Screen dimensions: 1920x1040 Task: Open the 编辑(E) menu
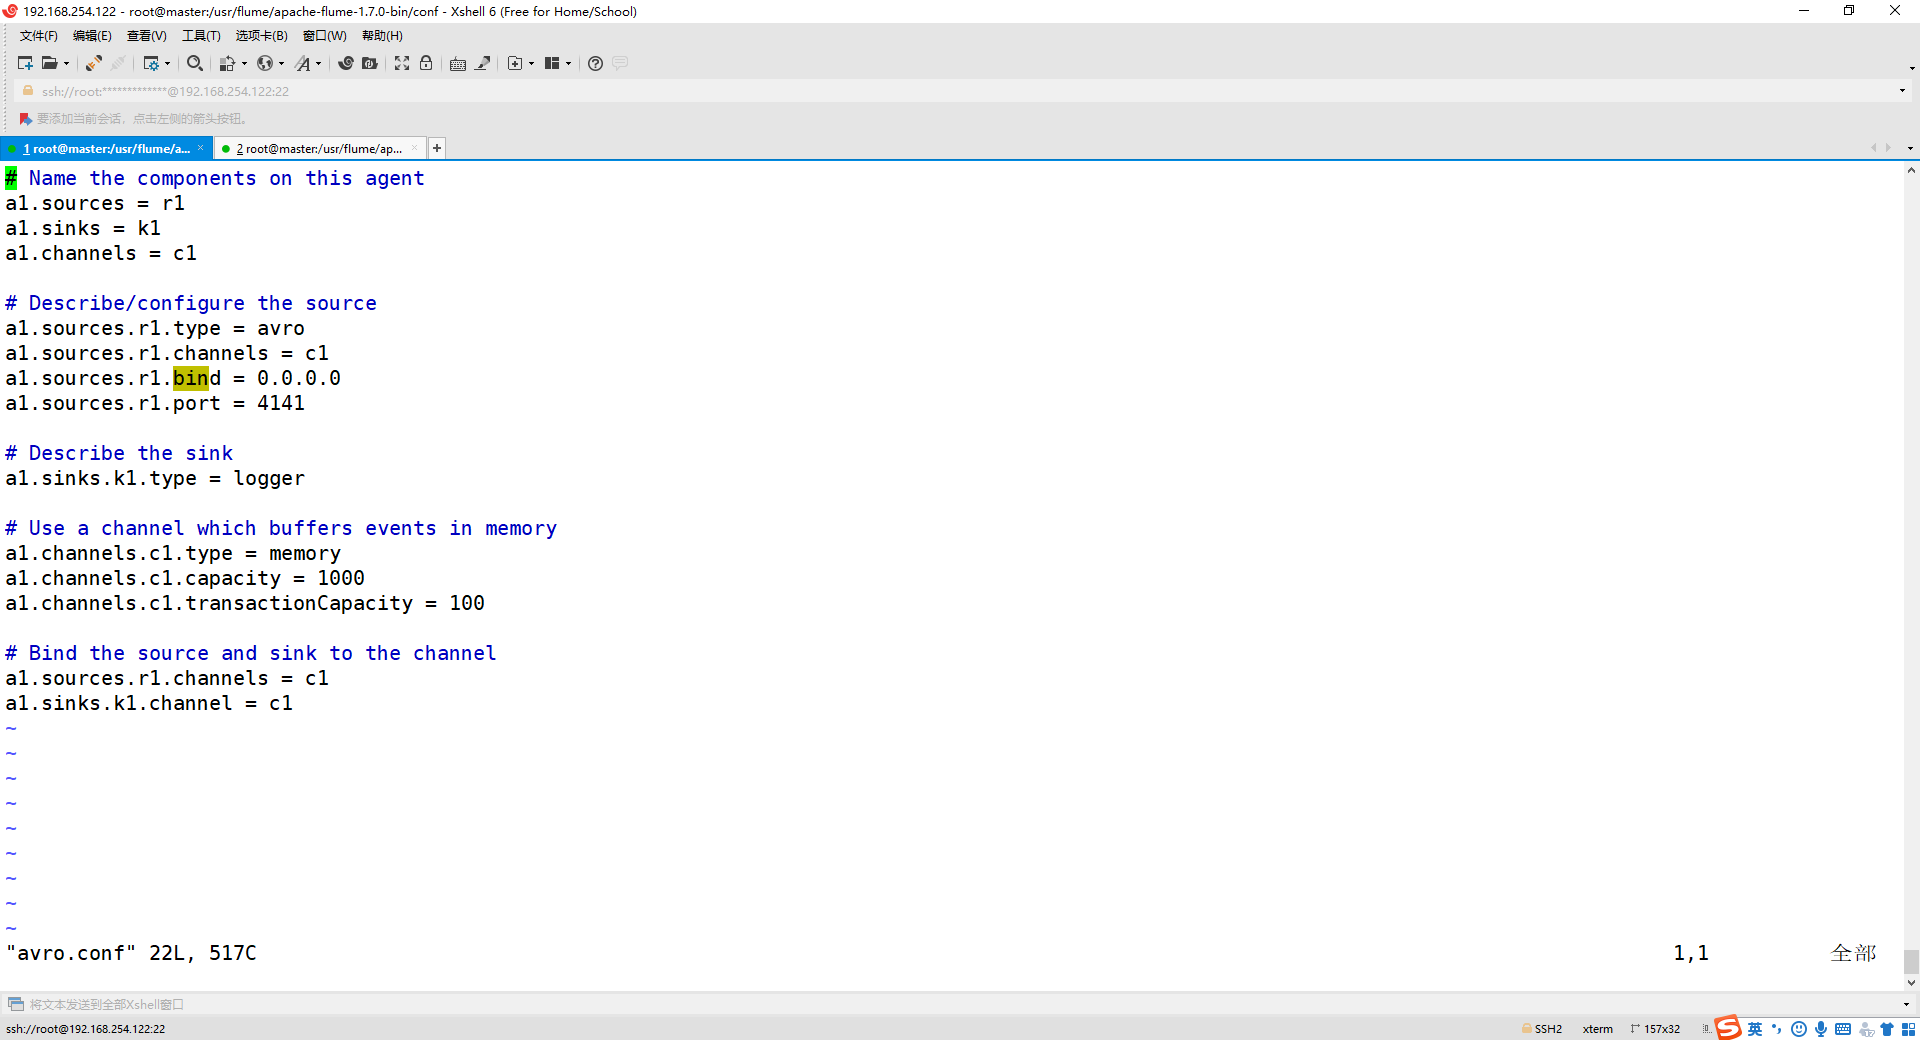(92, 36)
